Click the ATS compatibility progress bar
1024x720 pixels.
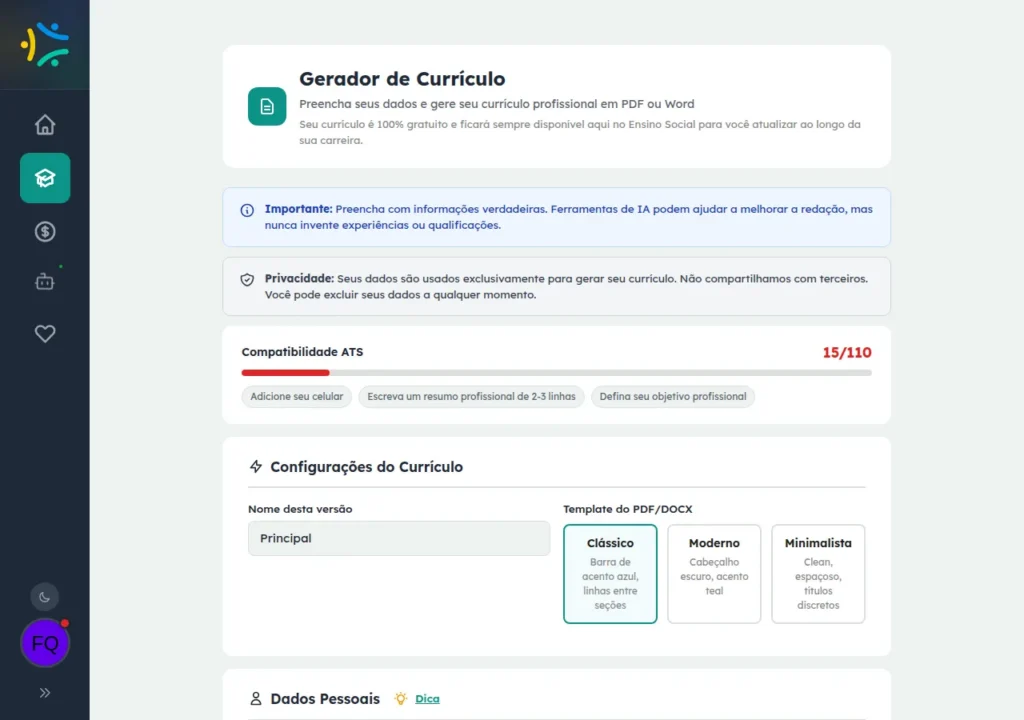pyautogui.click(x=556, y=372)
